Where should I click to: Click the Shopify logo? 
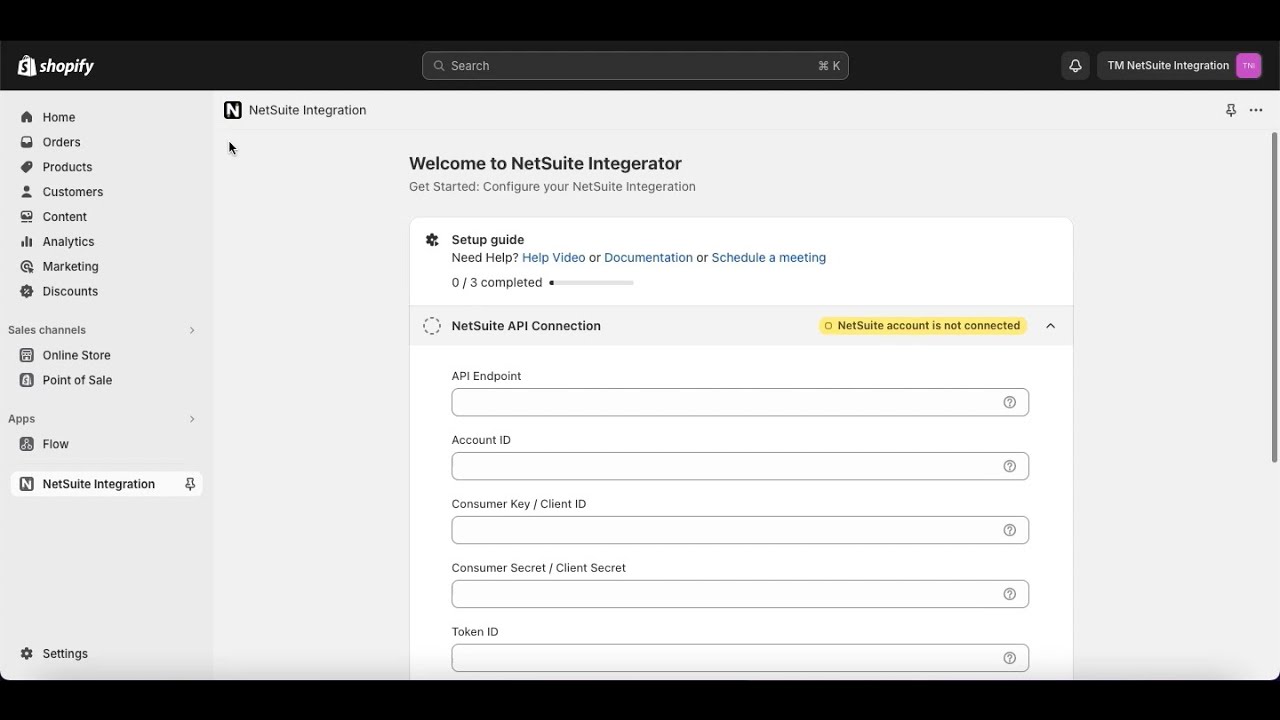[x=56, y=66]
